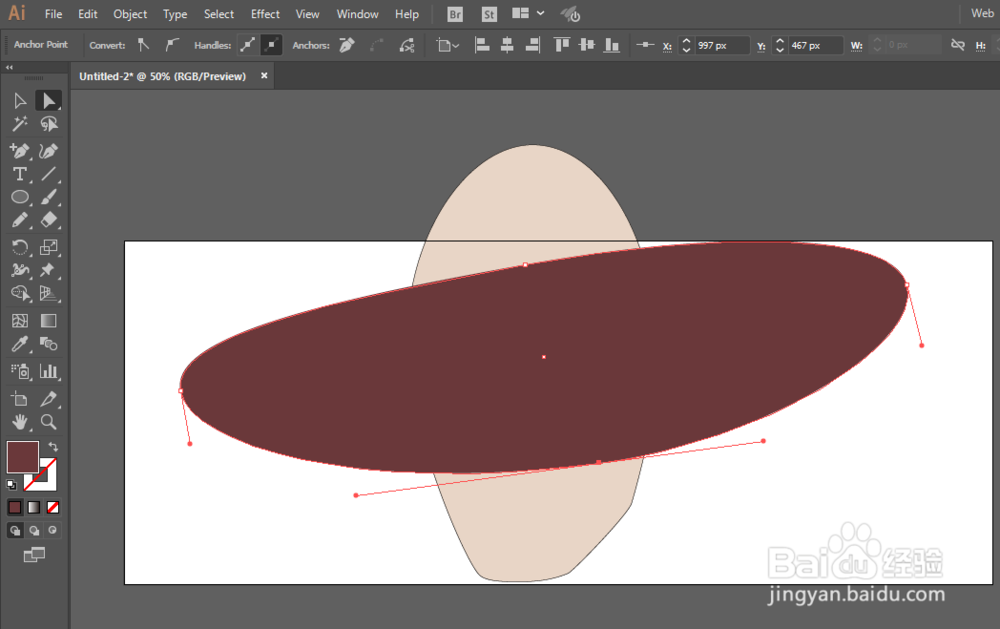
Task: Select the Type tool
Action: pyautogui.click(x=20, y=174)
